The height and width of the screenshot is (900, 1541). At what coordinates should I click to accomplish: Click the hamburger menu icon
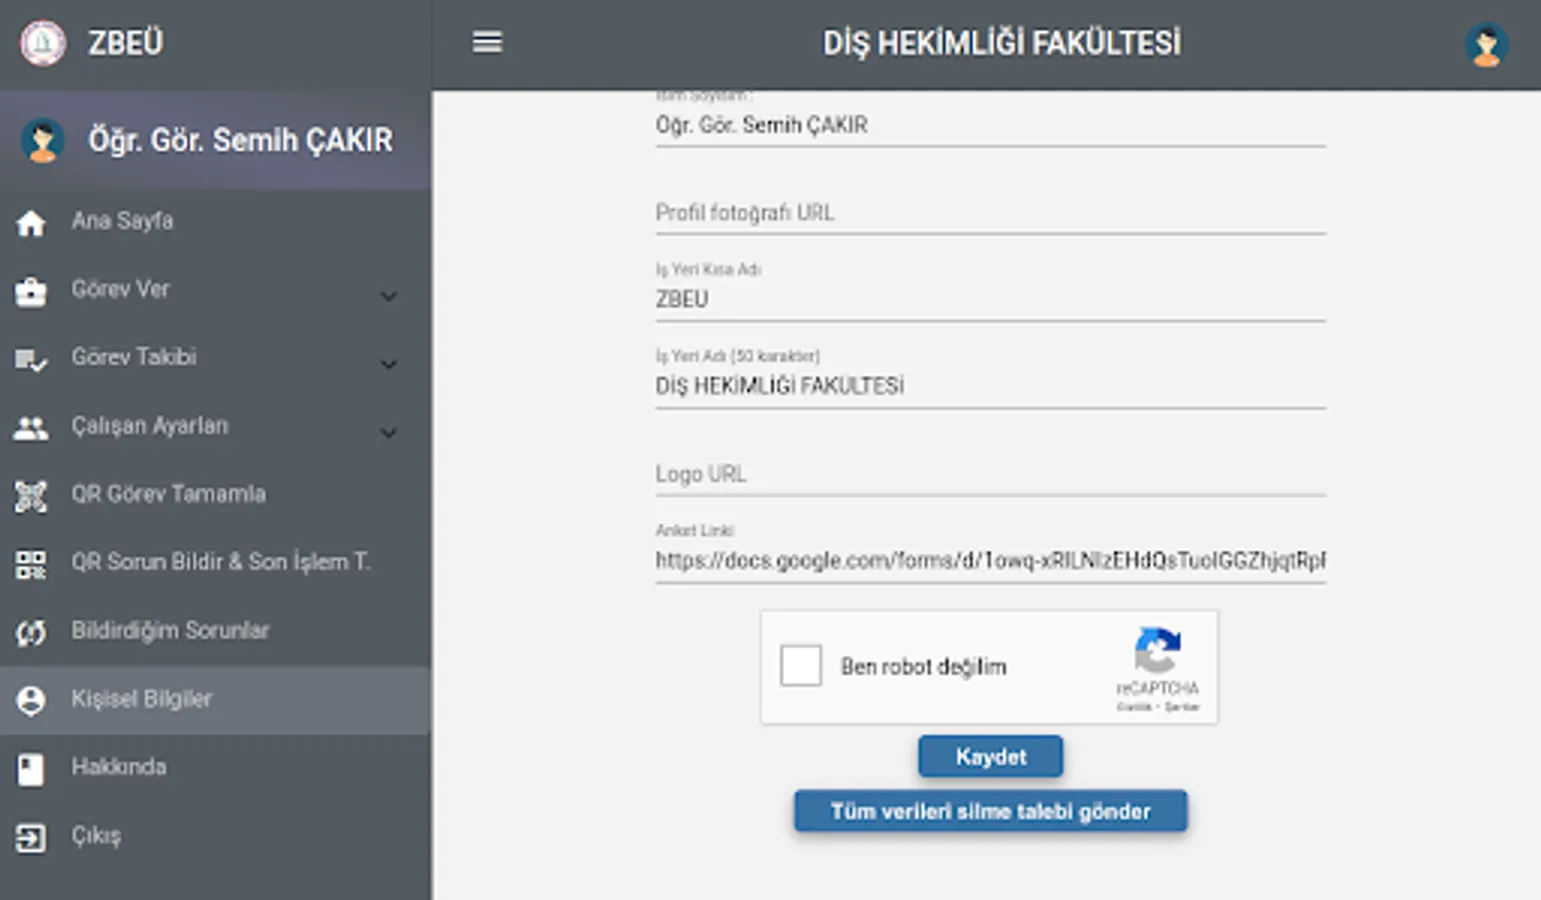(487, 42)
